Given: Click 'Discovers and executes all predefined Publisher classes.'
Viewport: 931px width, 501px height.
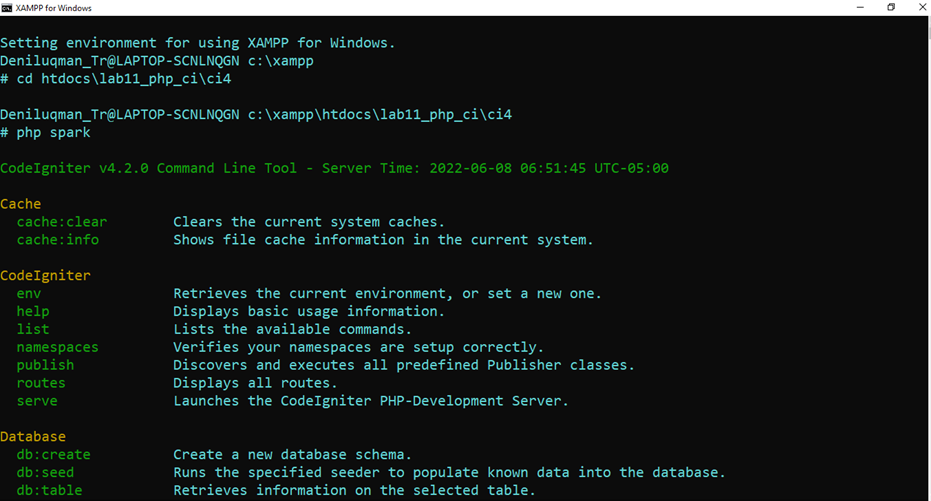Looking at the screenshot, I should (x=404, y=364).
